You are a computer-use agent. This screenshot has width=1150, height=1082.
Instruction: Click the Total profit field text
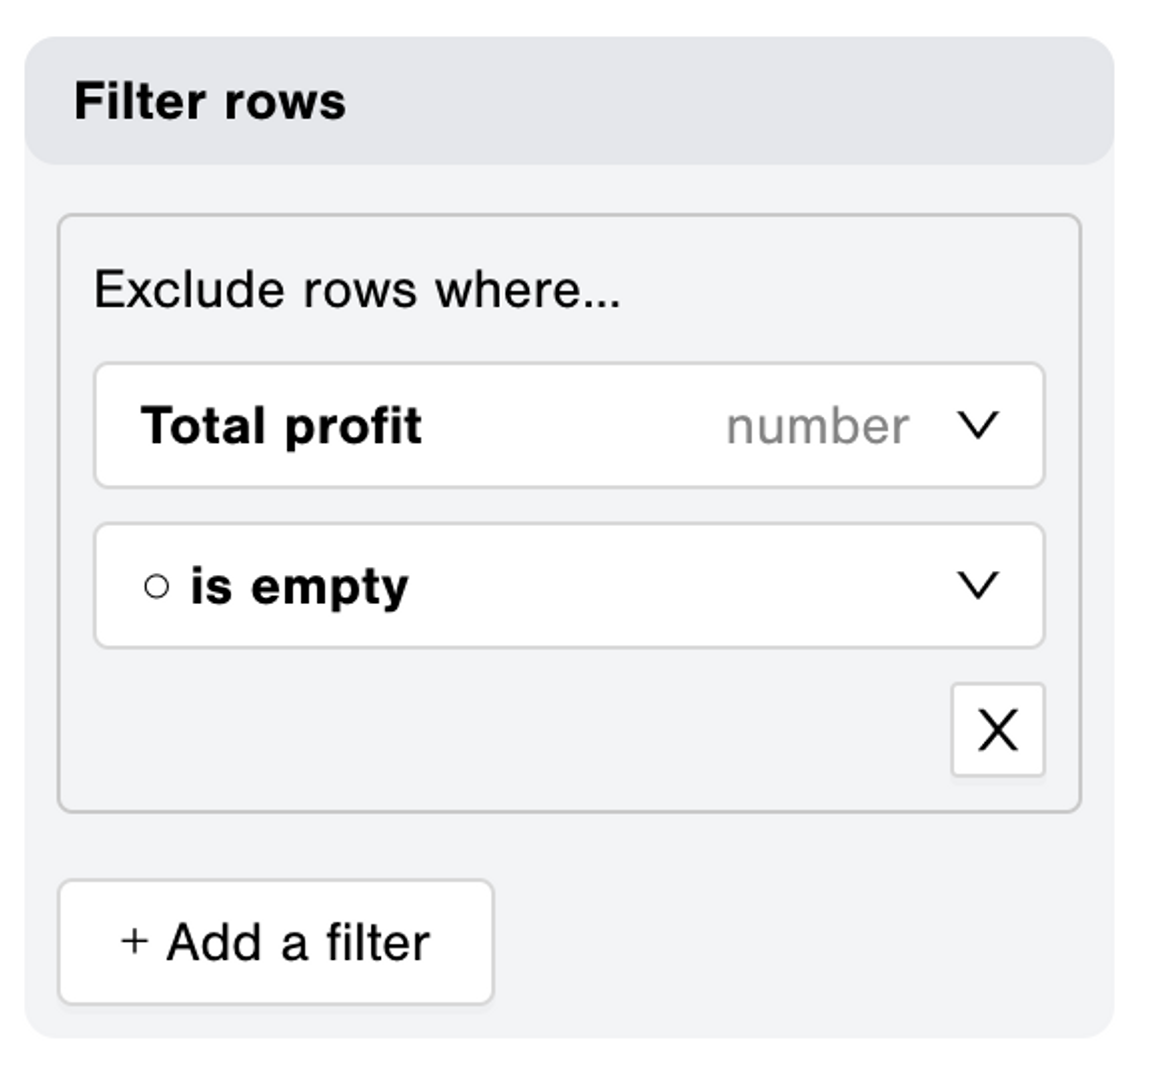point(281,424)
